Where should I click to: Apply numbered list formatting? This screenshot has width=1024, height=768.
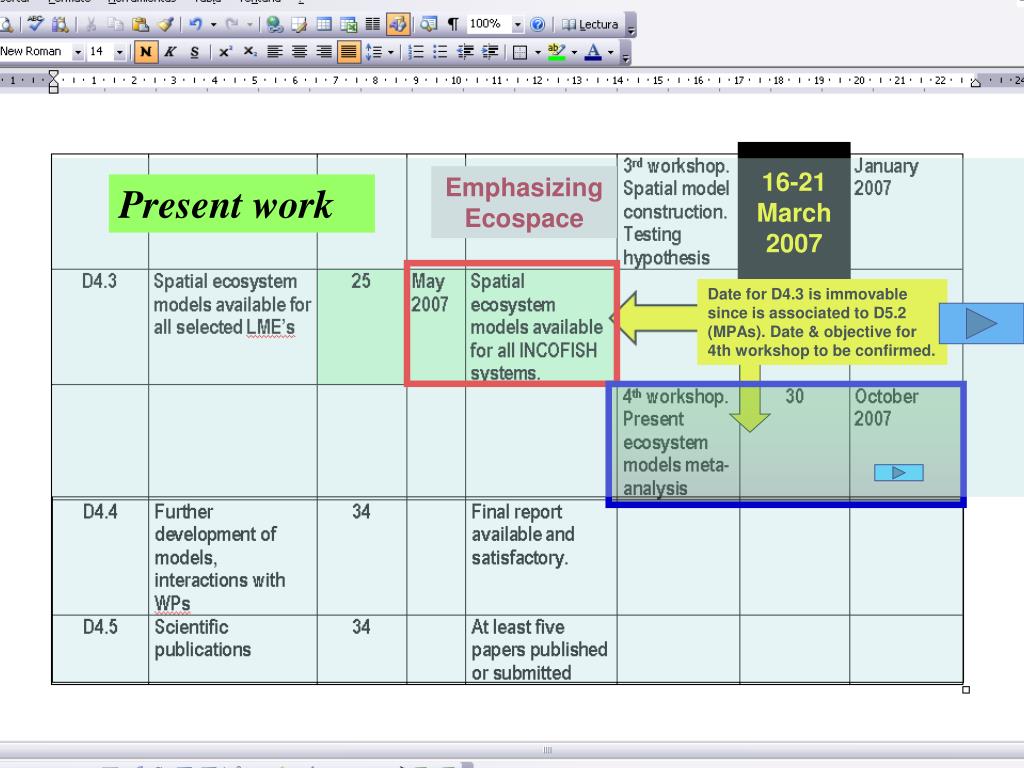click(415, 52)
